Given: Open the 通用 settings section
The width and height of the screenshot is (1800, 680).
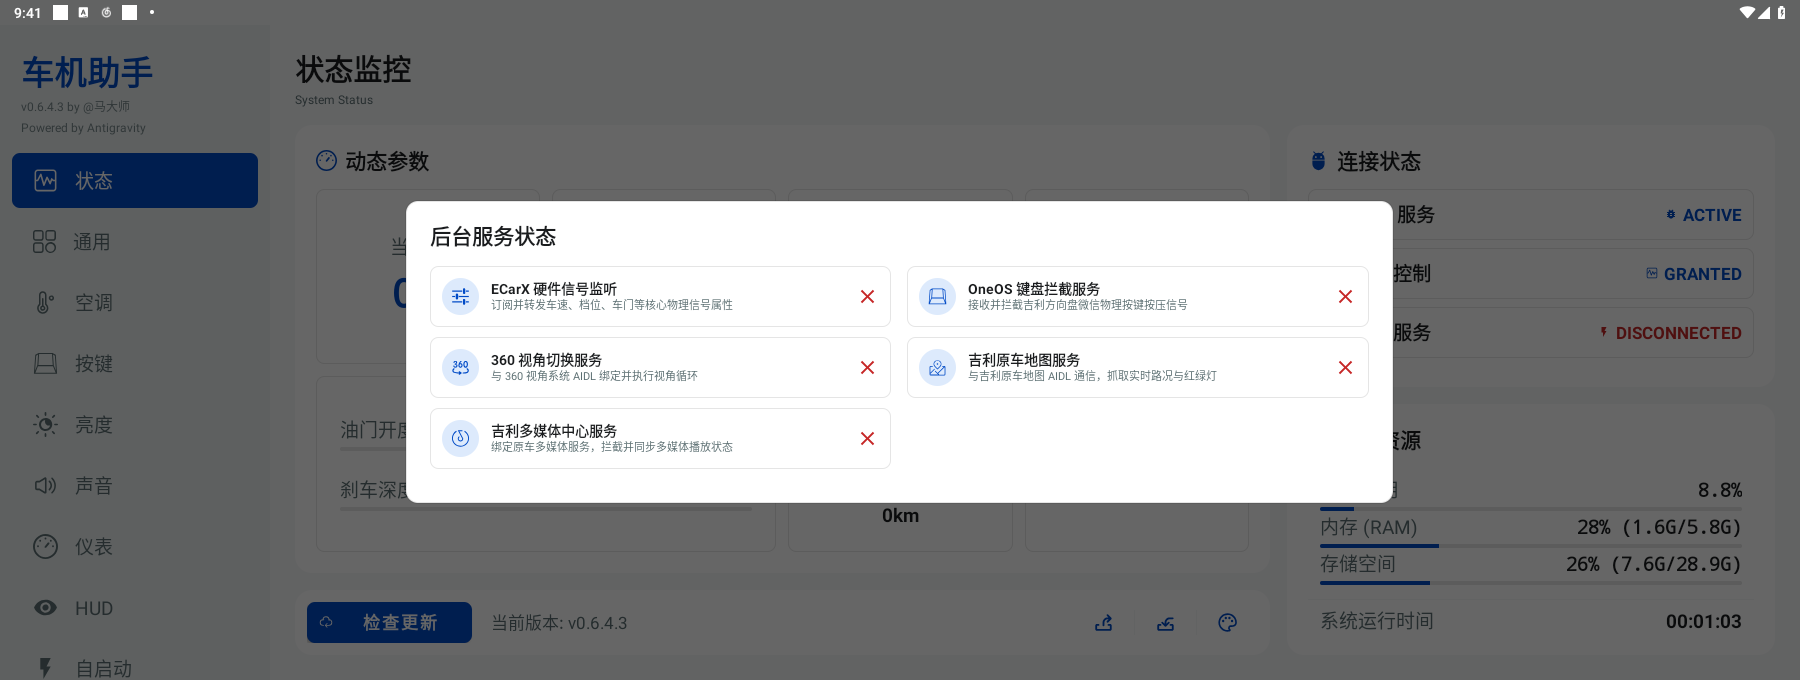Looking at the screenshot, I should pos(135,241).
